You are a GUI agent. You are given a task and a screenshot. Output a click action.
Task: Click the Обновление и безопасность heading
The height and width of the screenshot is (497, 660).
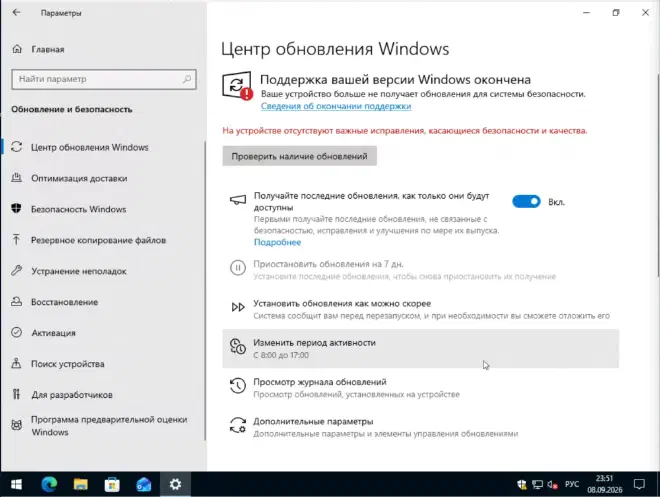pos(72,109)
